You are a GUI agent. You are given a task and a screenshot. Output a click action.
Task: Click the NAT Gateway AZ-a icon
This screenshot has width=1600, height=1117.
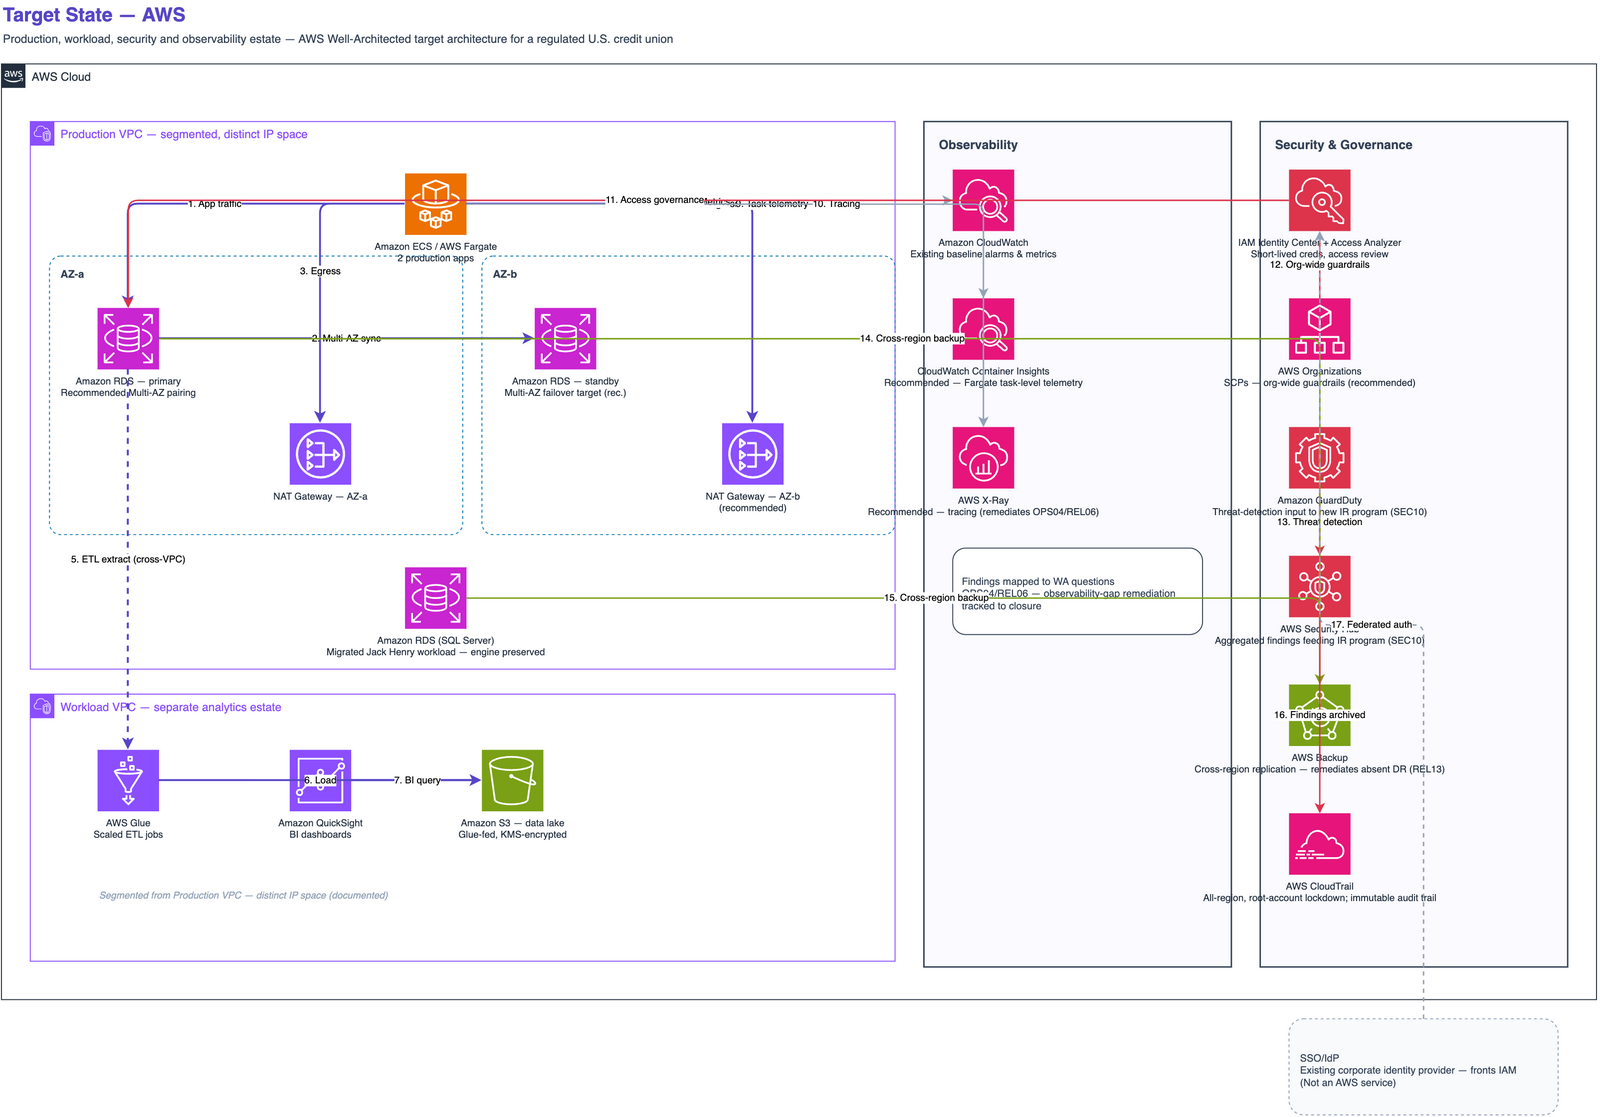point(320,454)
